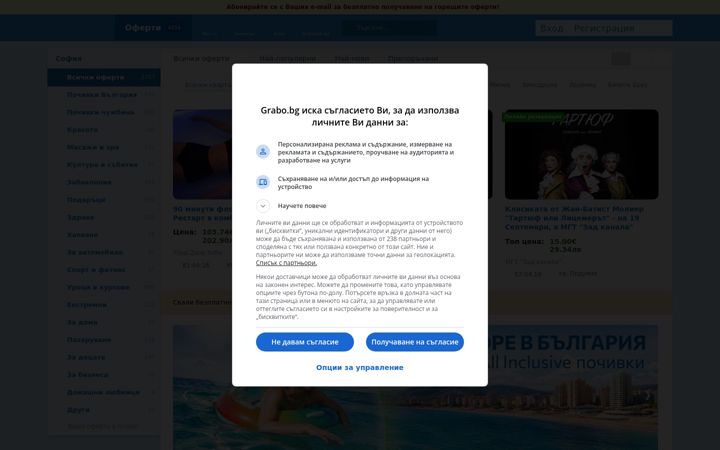Expand the Научете повече chevron
The width and height of the screenshot is (720, 450).
[263, 206]
